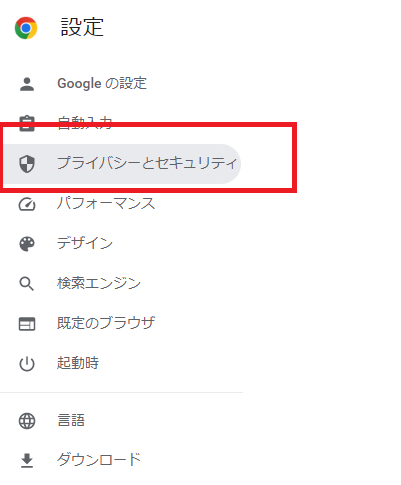Viewport: 401px width, 485px height.
Task: Click the palette design icon
Action: (27, 244)
